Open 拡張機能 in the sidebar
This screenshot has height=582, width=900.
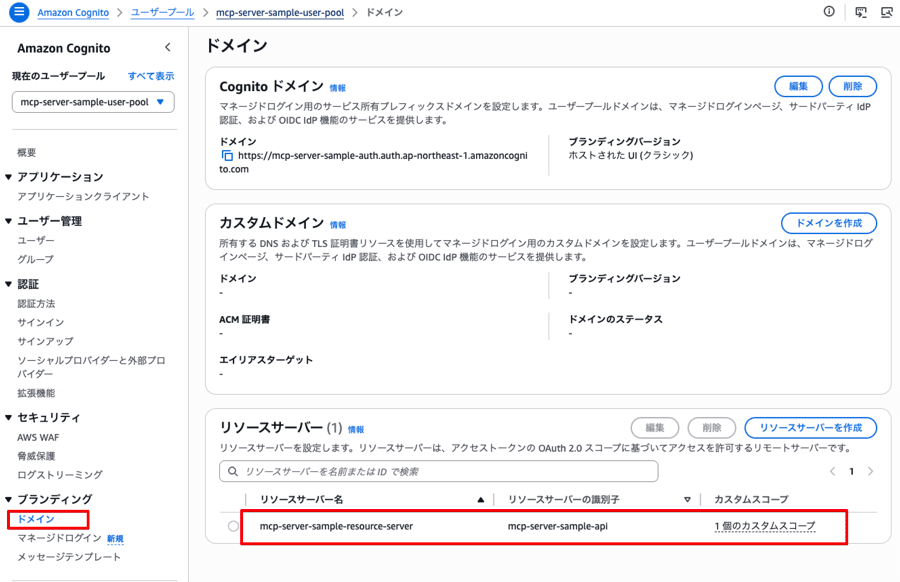36,393
